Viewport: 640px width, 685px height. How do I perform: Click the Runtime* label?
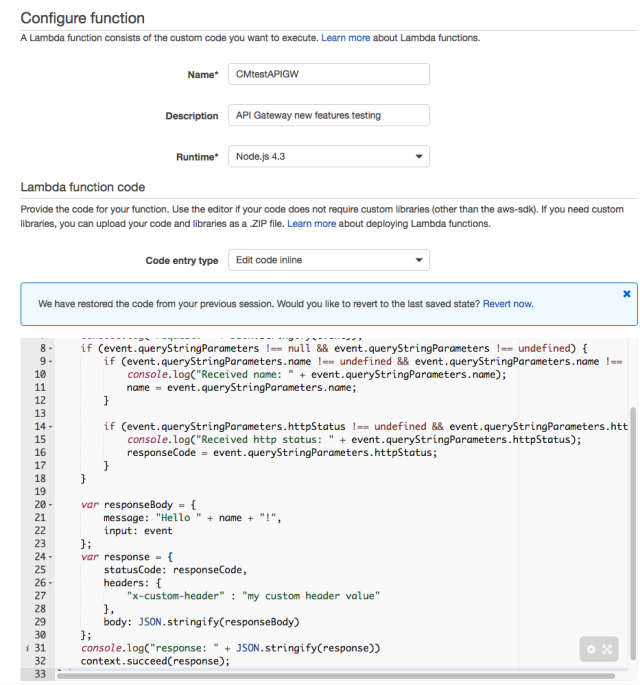click(x=197, y=157)
